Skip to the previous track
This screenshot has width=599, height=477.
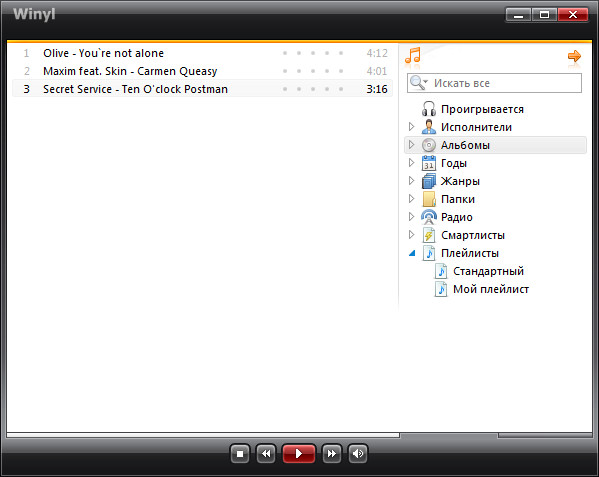(x=266, y=454)
